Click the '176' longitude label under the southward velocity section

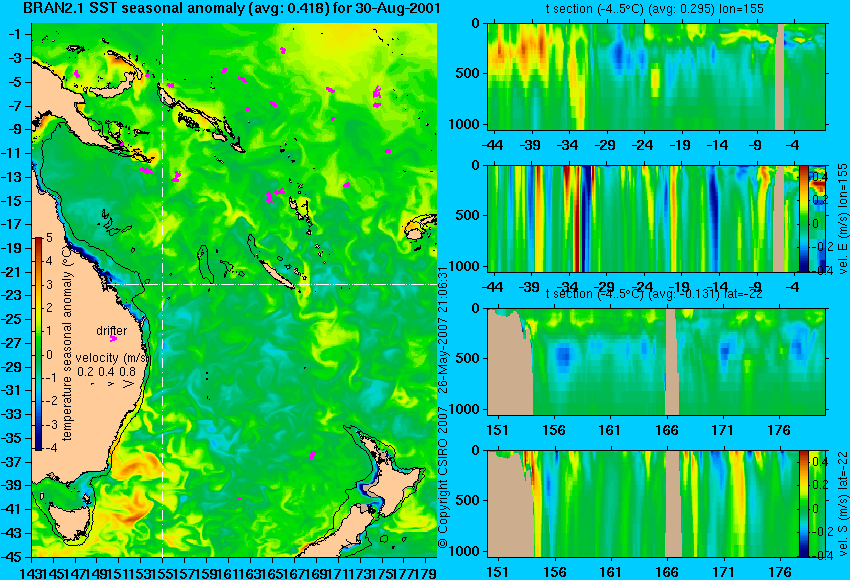pyautogui.click(x=780, y=572)
